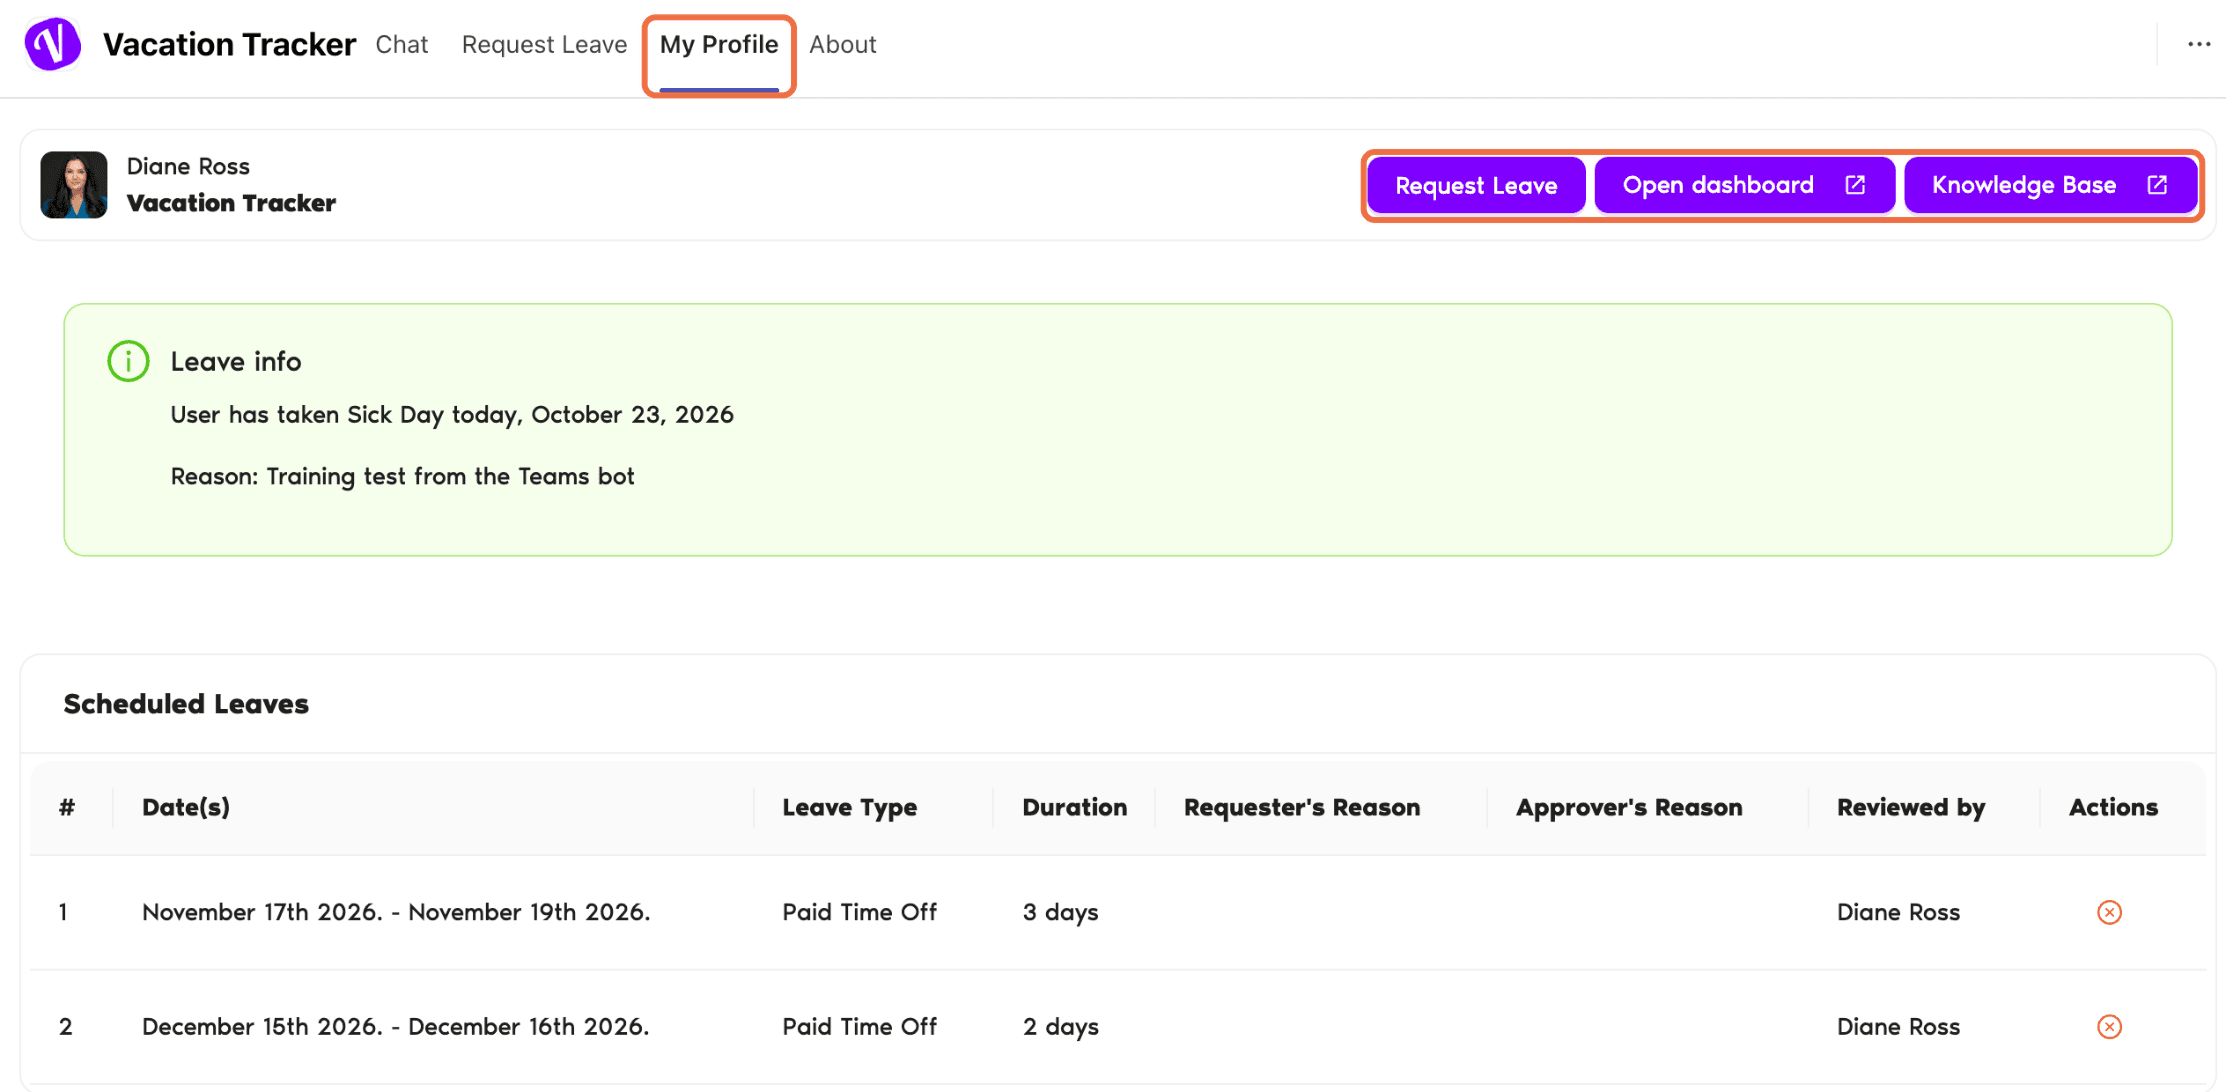The height and width of the screenshot is (1092, 2226).
Task: Select the November 17th 2026 date range
Action: click(396, 912)
